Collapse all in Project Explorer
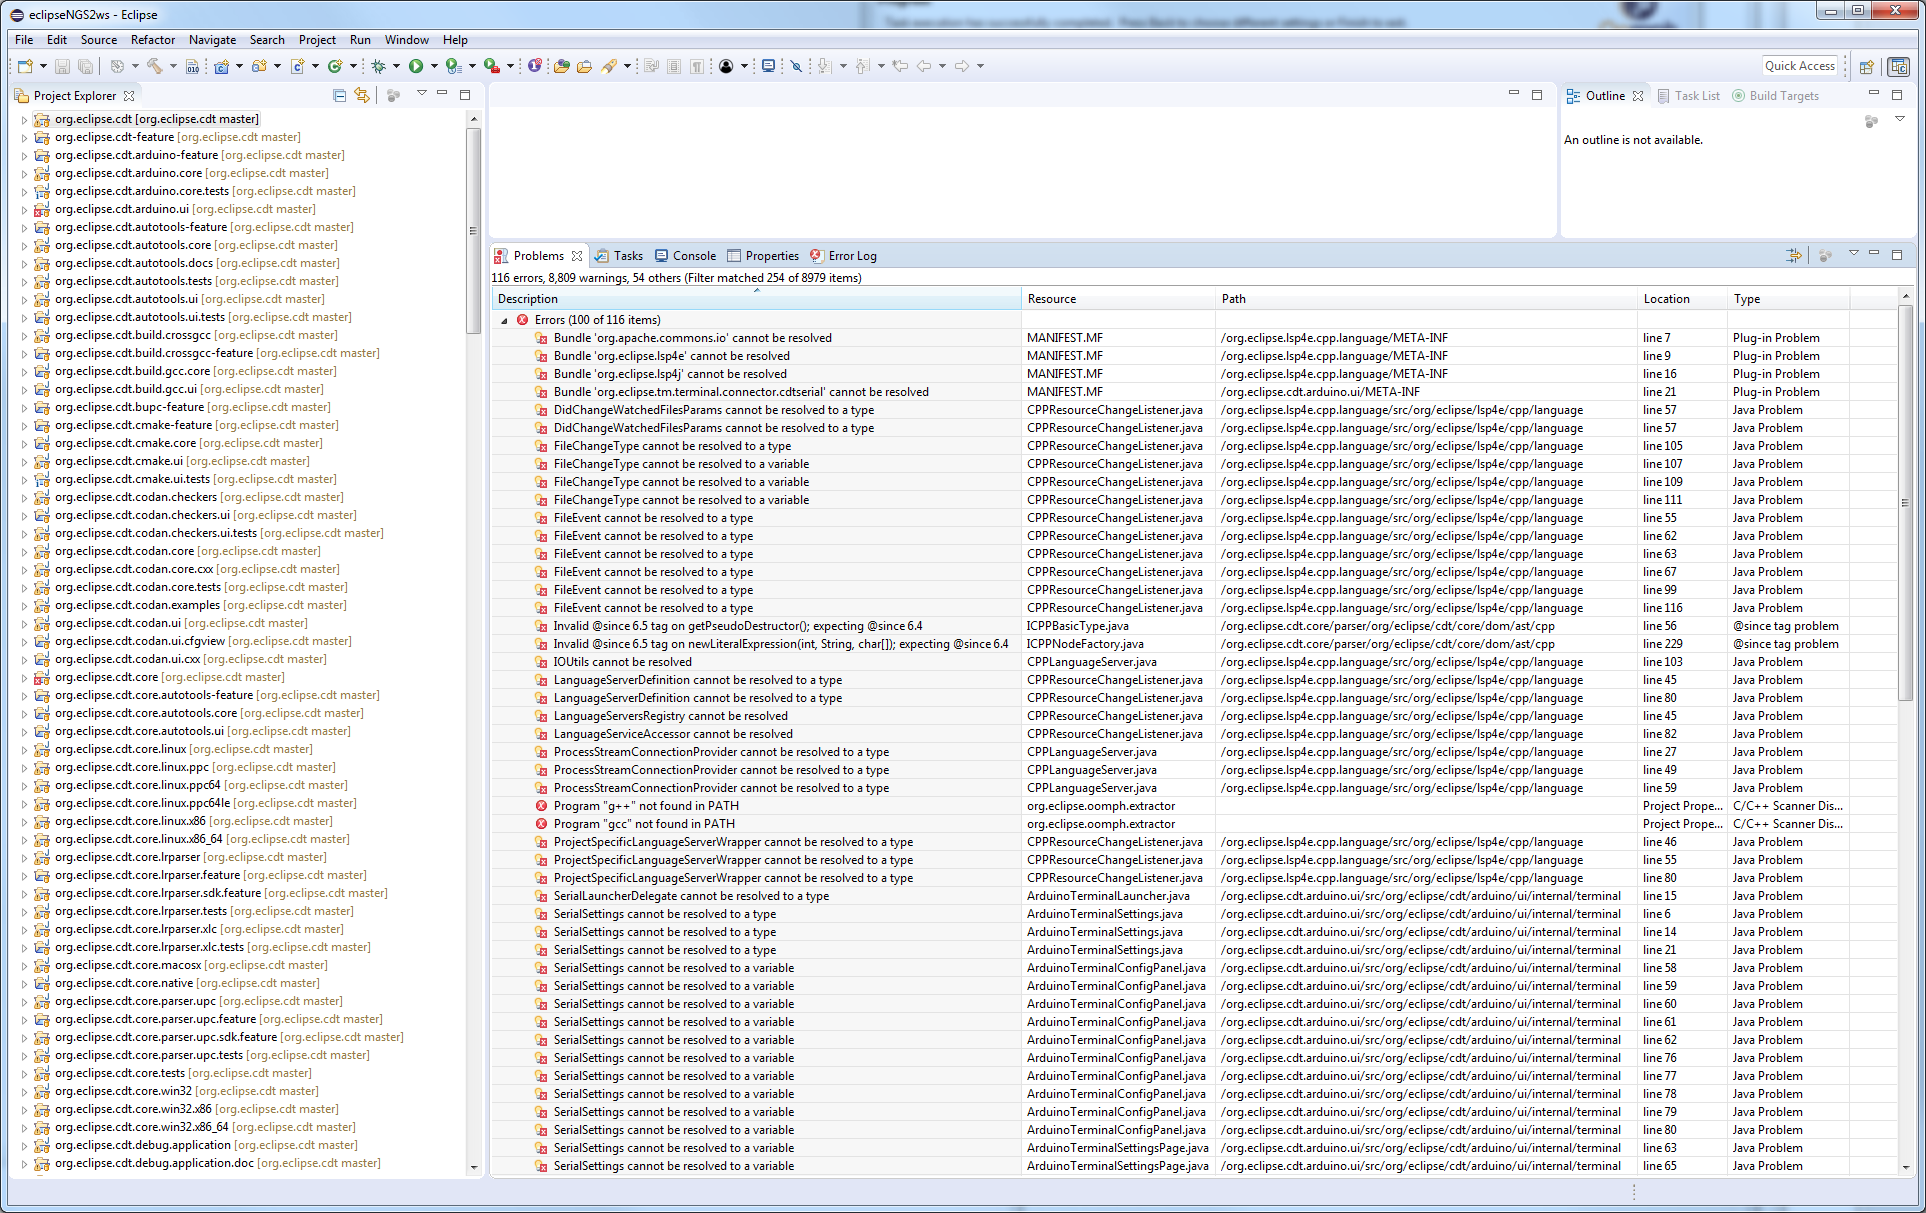Image resolution: width=1926 pixels, height=1213 pixels. pos(339,96)
